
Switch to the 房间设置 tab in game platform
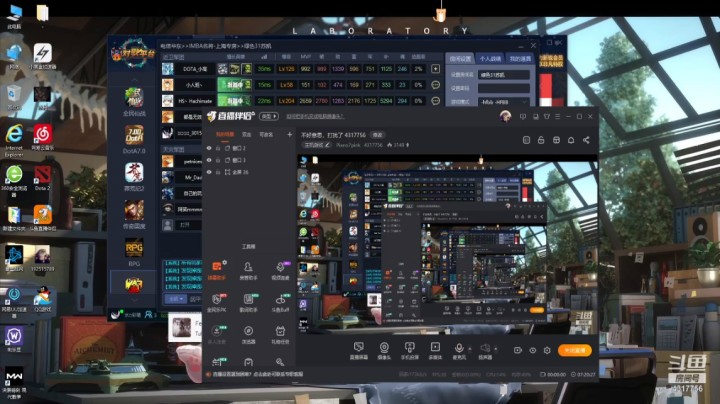tap(460, 59)
